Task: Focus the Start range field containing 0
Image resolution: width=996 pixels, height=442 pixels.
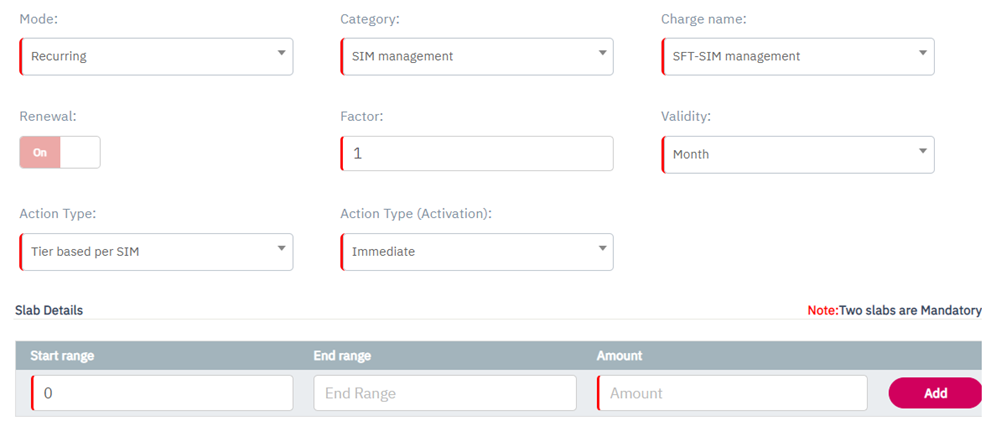Action: point(162,393)
